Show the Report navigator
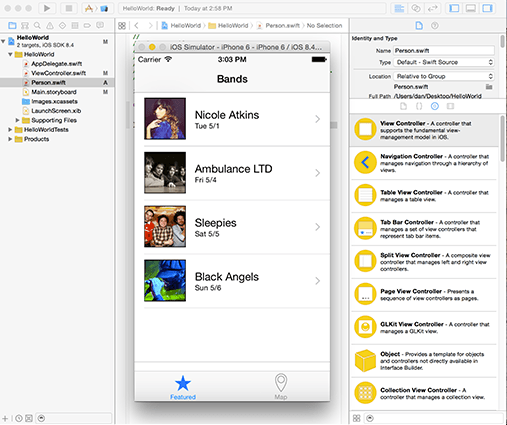The width and height of the screenshot is (507, 425). click(x=100, y=25)
